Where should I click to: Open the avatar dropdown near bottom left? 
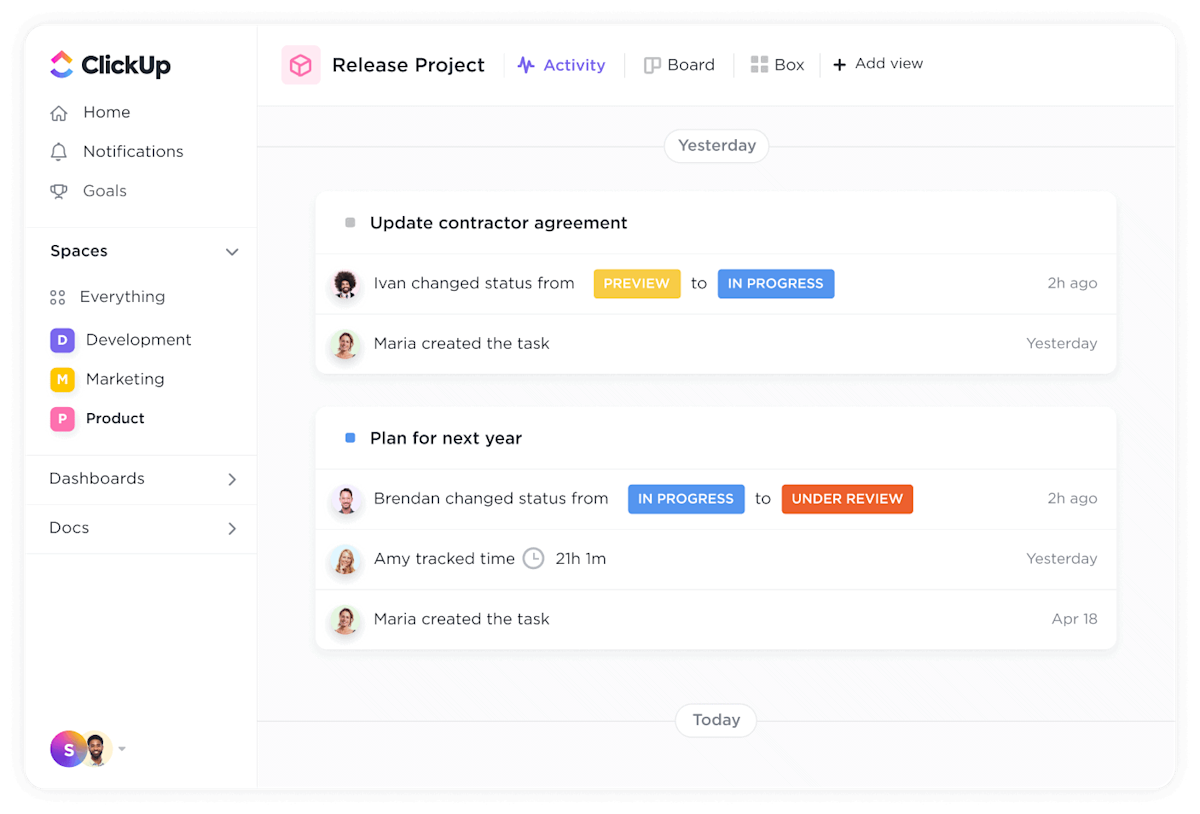click(x=122, y=749)
